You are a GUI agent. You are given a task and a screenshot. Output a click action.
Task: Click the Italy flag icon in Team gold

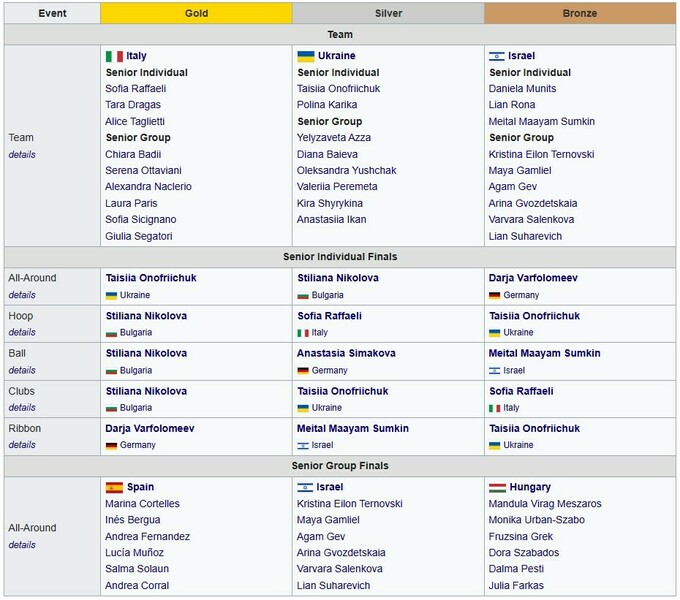(114, 56)
